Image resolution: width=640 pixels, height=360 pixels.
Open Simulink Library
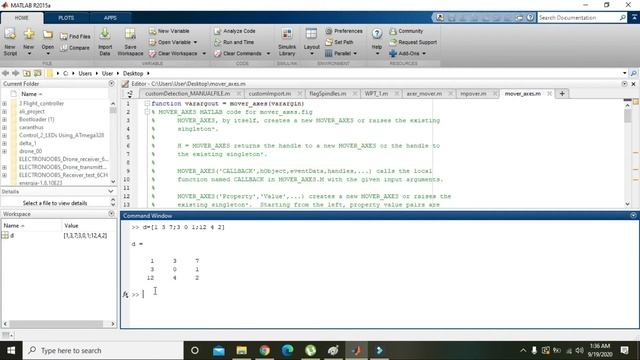[287, 42]
